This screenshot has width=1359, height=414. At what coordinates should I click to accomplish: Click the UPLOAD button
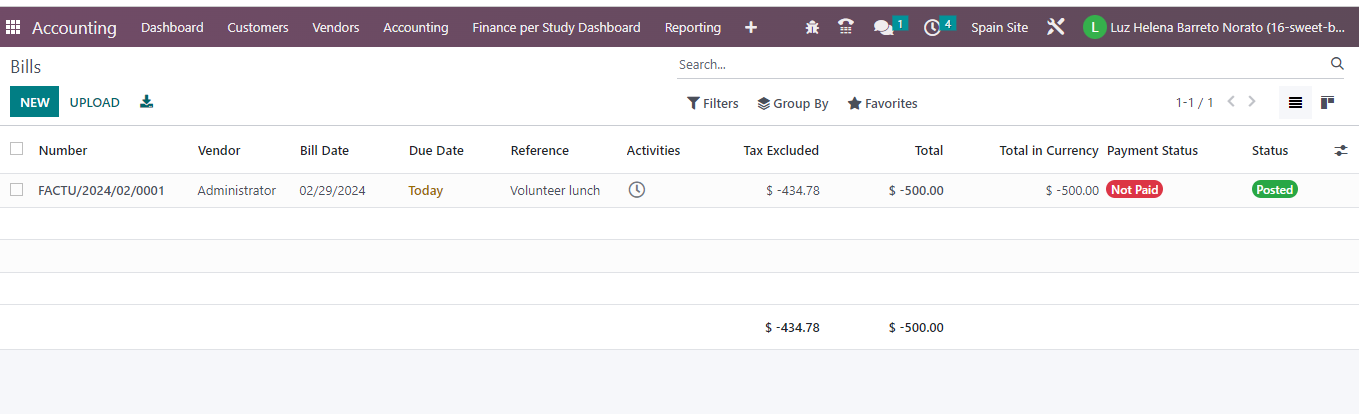coord(95,102)
